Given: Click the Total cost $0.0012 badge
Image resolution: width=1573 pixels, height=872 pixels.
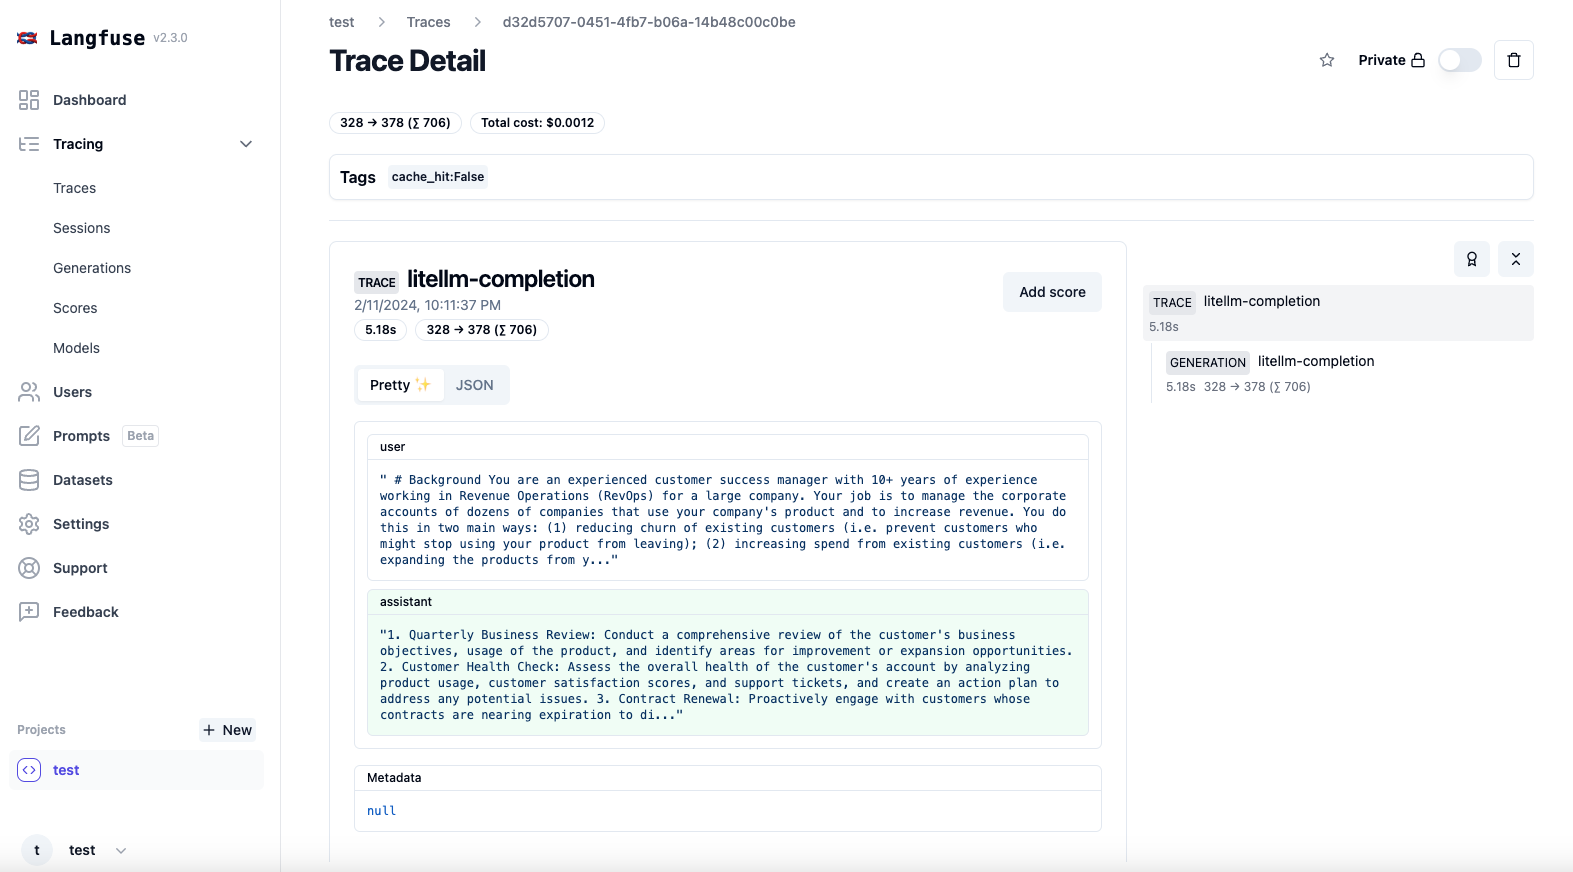Looking at the screenshot, I should click(x=537, y=123).
